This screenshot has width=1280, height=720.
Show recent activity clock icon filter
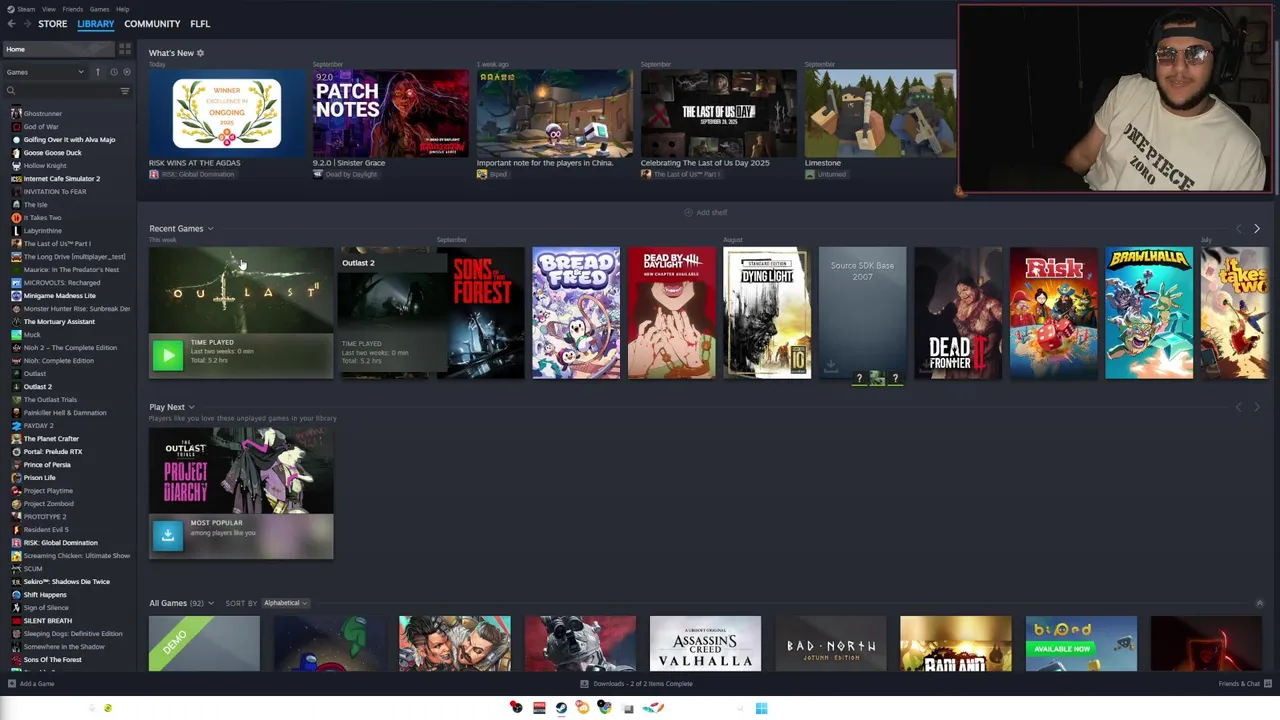coord(113,72)
